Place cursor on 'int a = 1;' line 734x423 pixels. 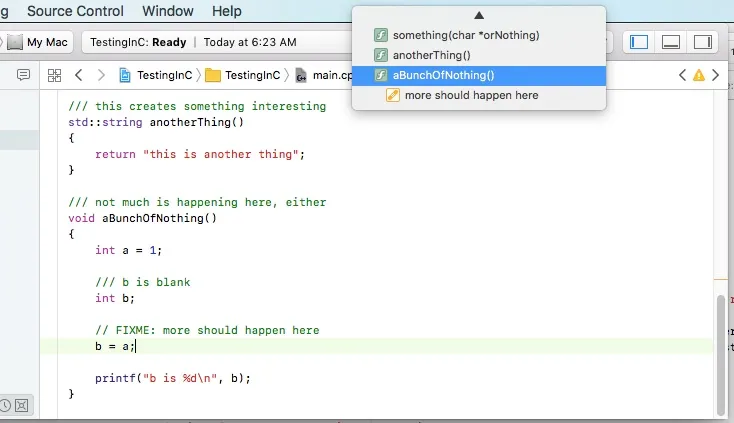128,250
